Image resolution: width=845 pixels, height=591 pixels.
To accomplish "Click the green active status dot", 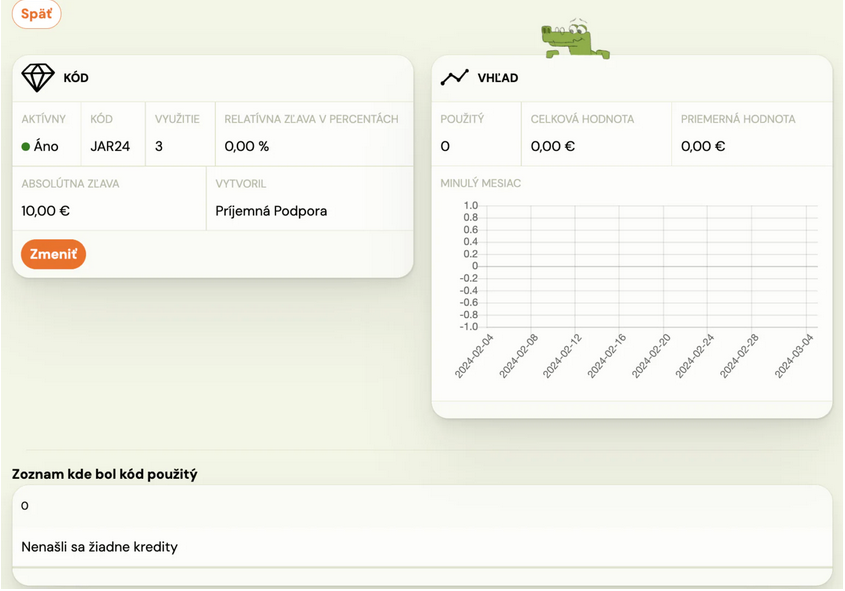I will [25, 147].
